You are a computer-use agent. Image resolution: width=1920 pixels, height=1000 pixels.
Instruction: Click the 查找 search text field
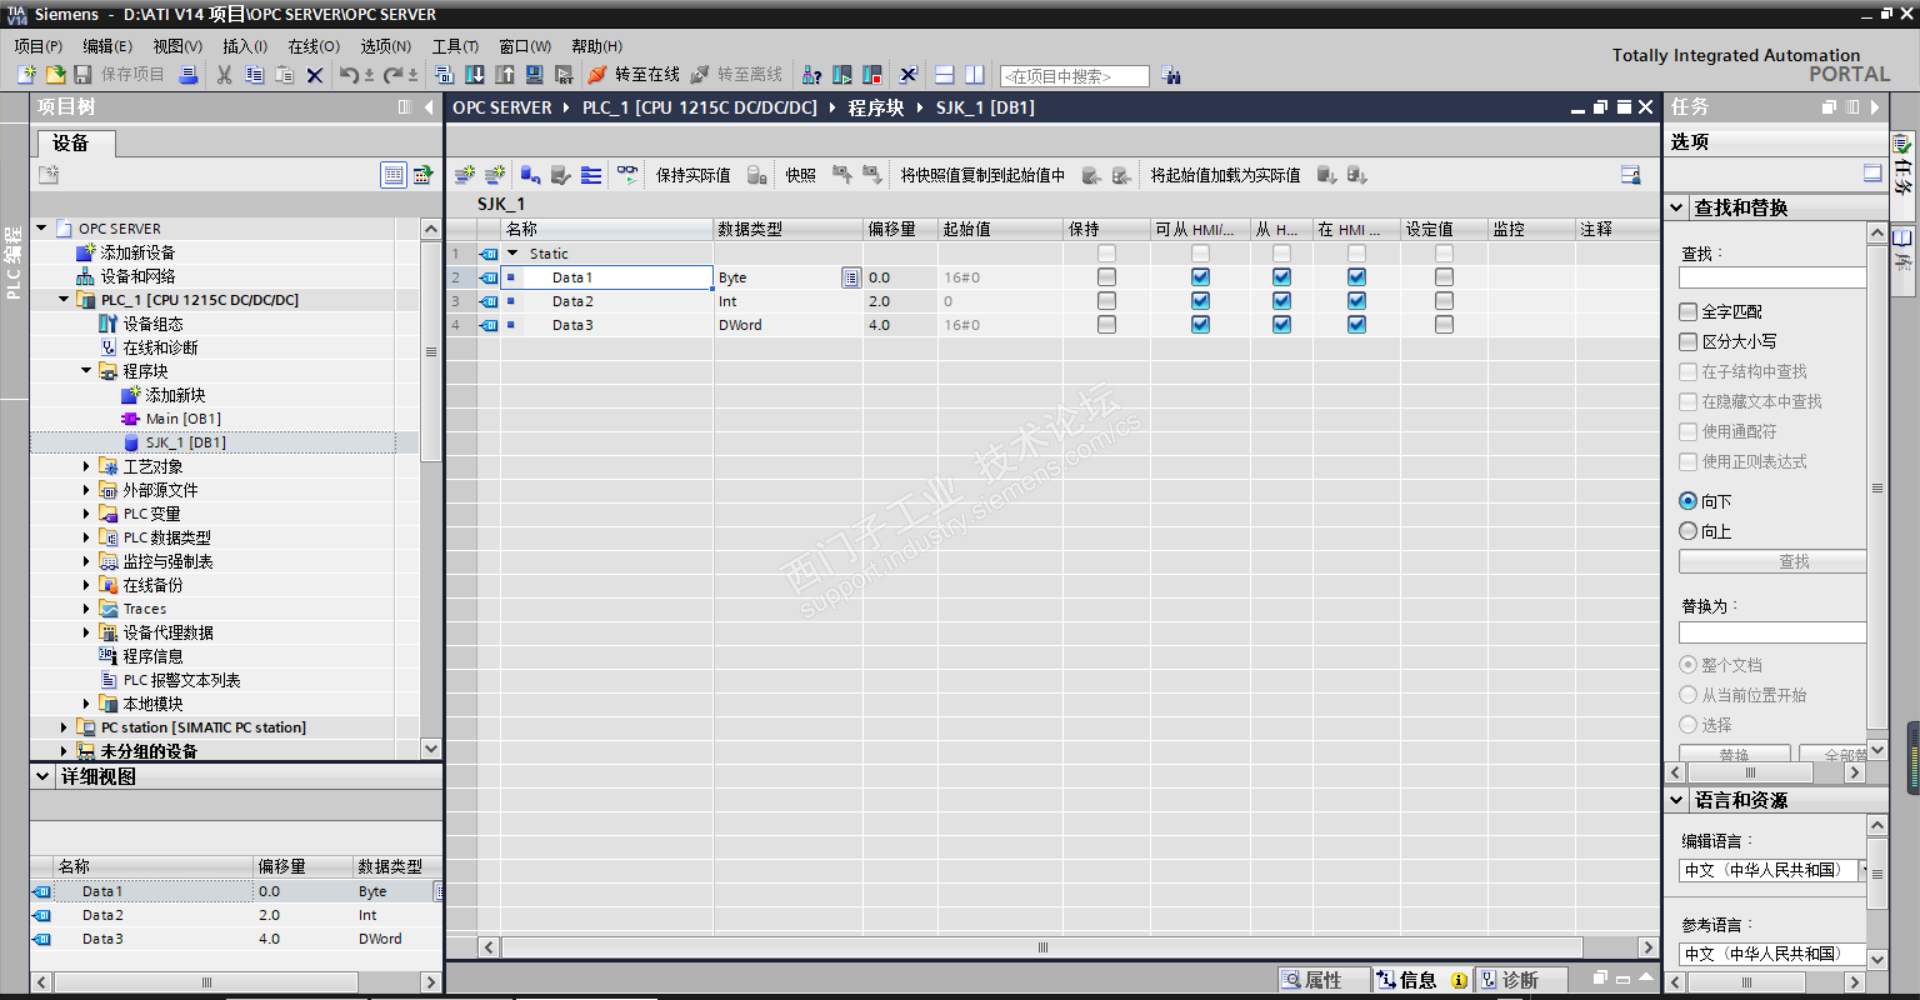click(1772, 278)
